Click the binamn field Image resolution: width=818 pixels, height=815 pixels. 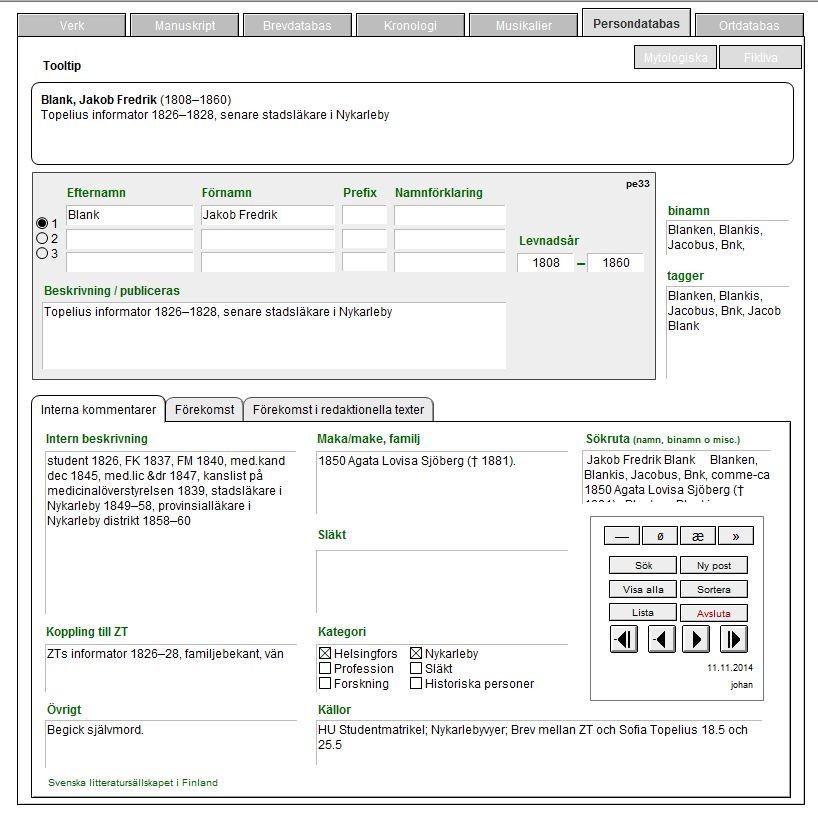click(728, 238)
